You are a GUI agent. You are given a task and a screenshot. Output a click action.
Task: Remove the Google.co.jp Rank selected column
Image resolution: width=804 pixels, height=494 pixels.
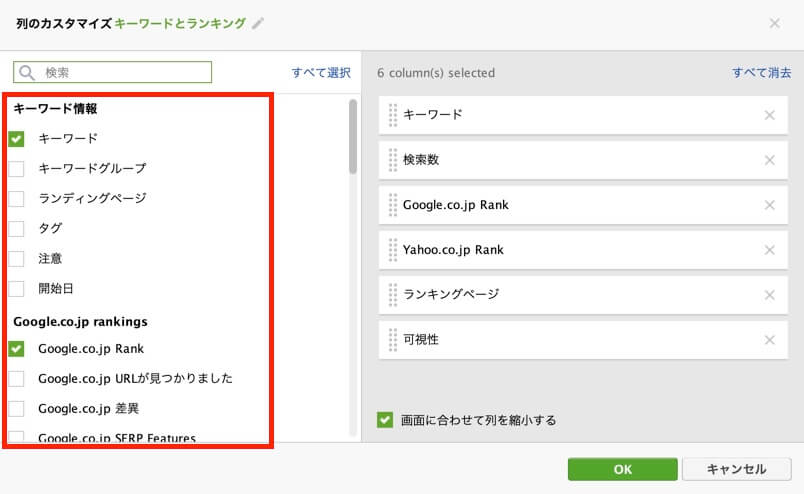click(x=769, y=205)
